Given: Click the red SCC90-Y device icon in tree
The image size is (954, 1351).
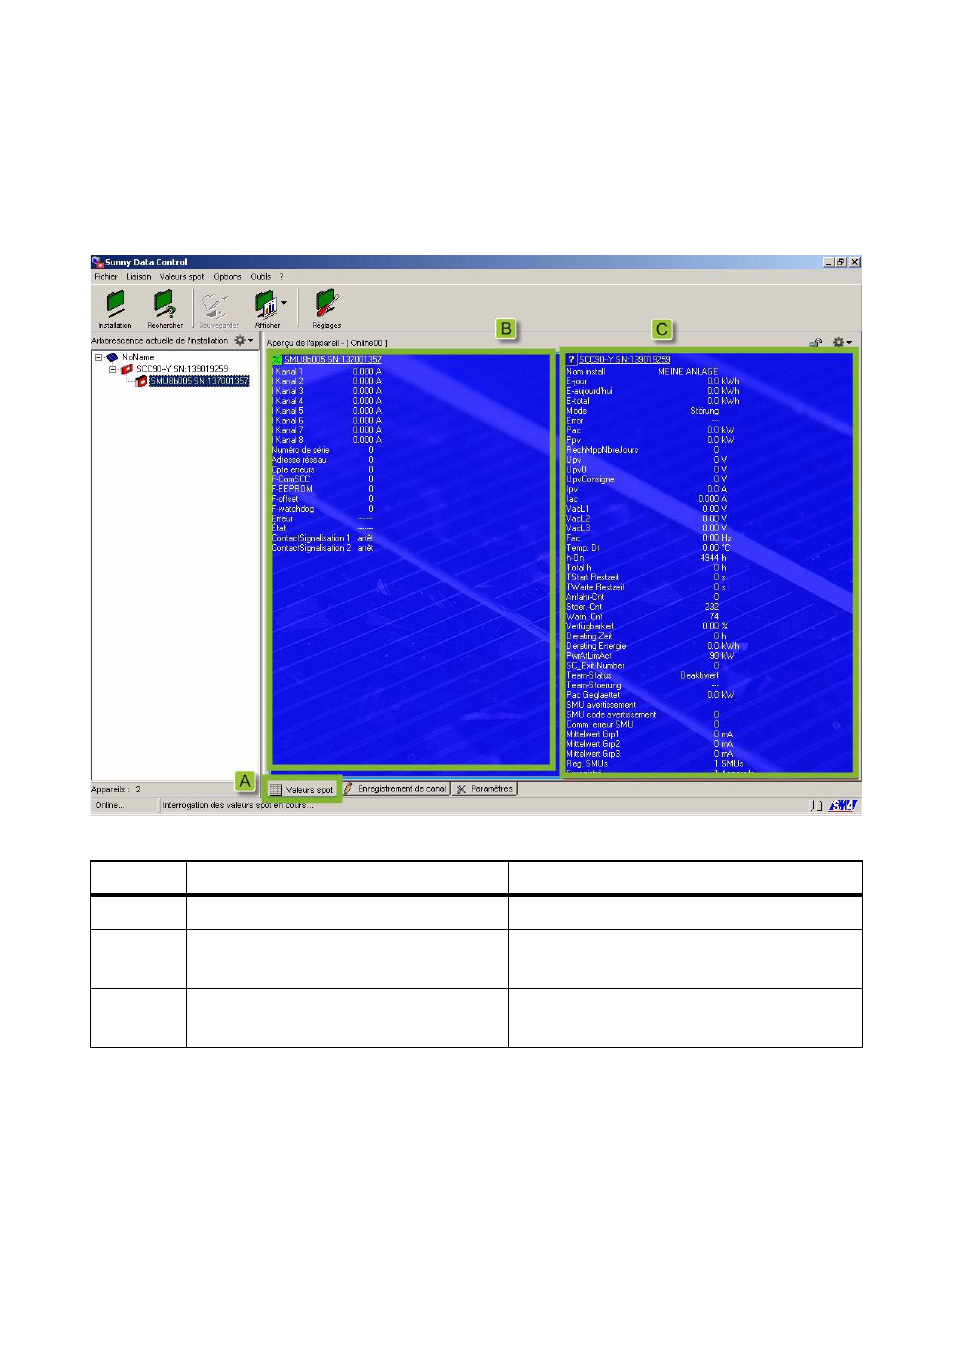Looking at the screenshot, I should [127, 369].
